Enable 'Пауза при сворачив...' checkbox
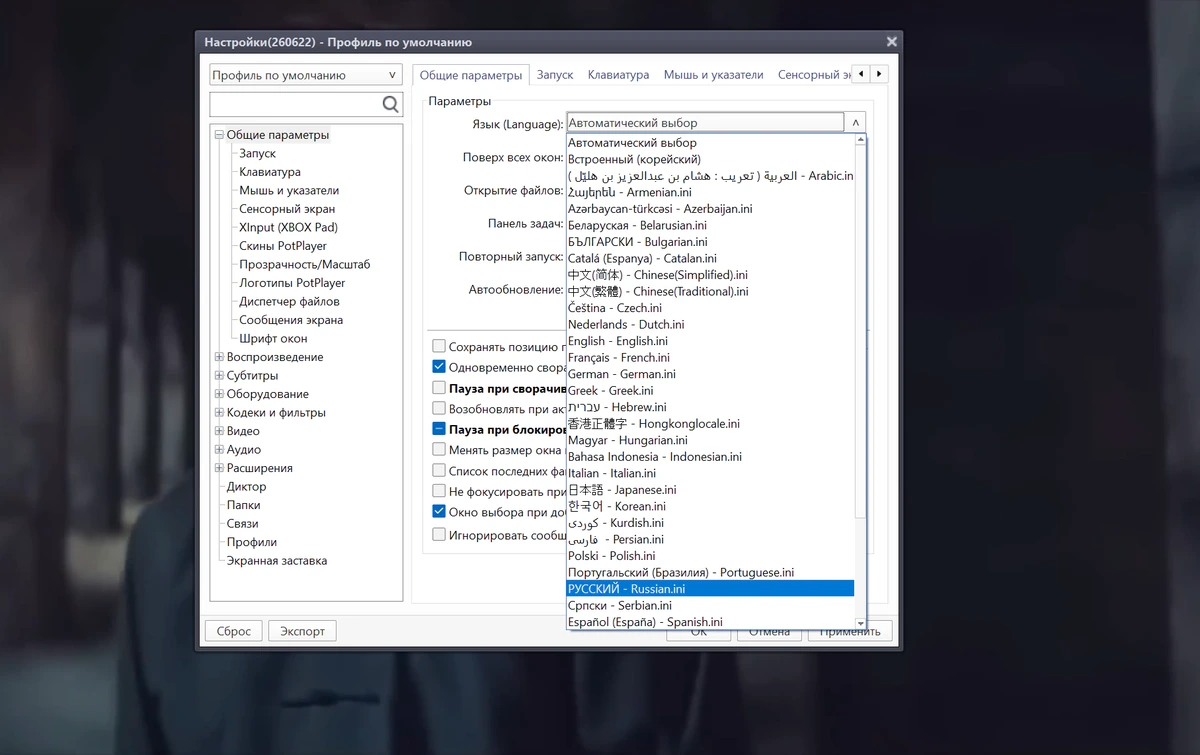 coord(439,388)
